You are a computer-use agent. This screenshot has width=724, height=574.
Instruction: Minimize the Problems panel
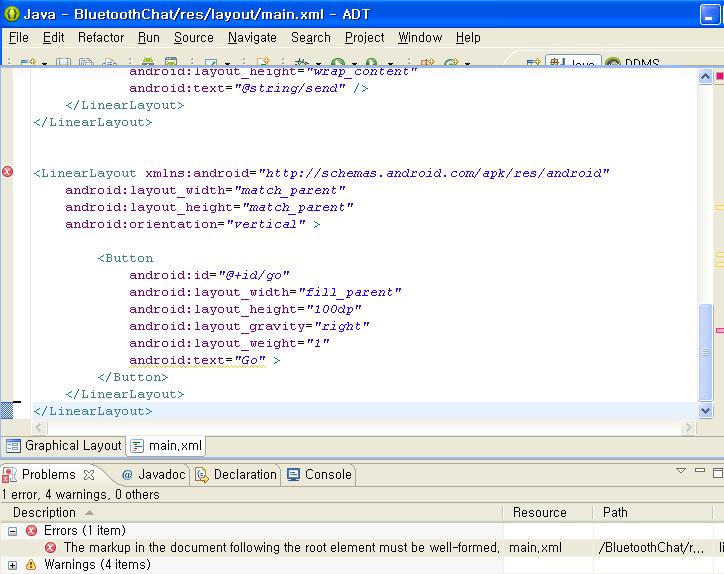700,471
